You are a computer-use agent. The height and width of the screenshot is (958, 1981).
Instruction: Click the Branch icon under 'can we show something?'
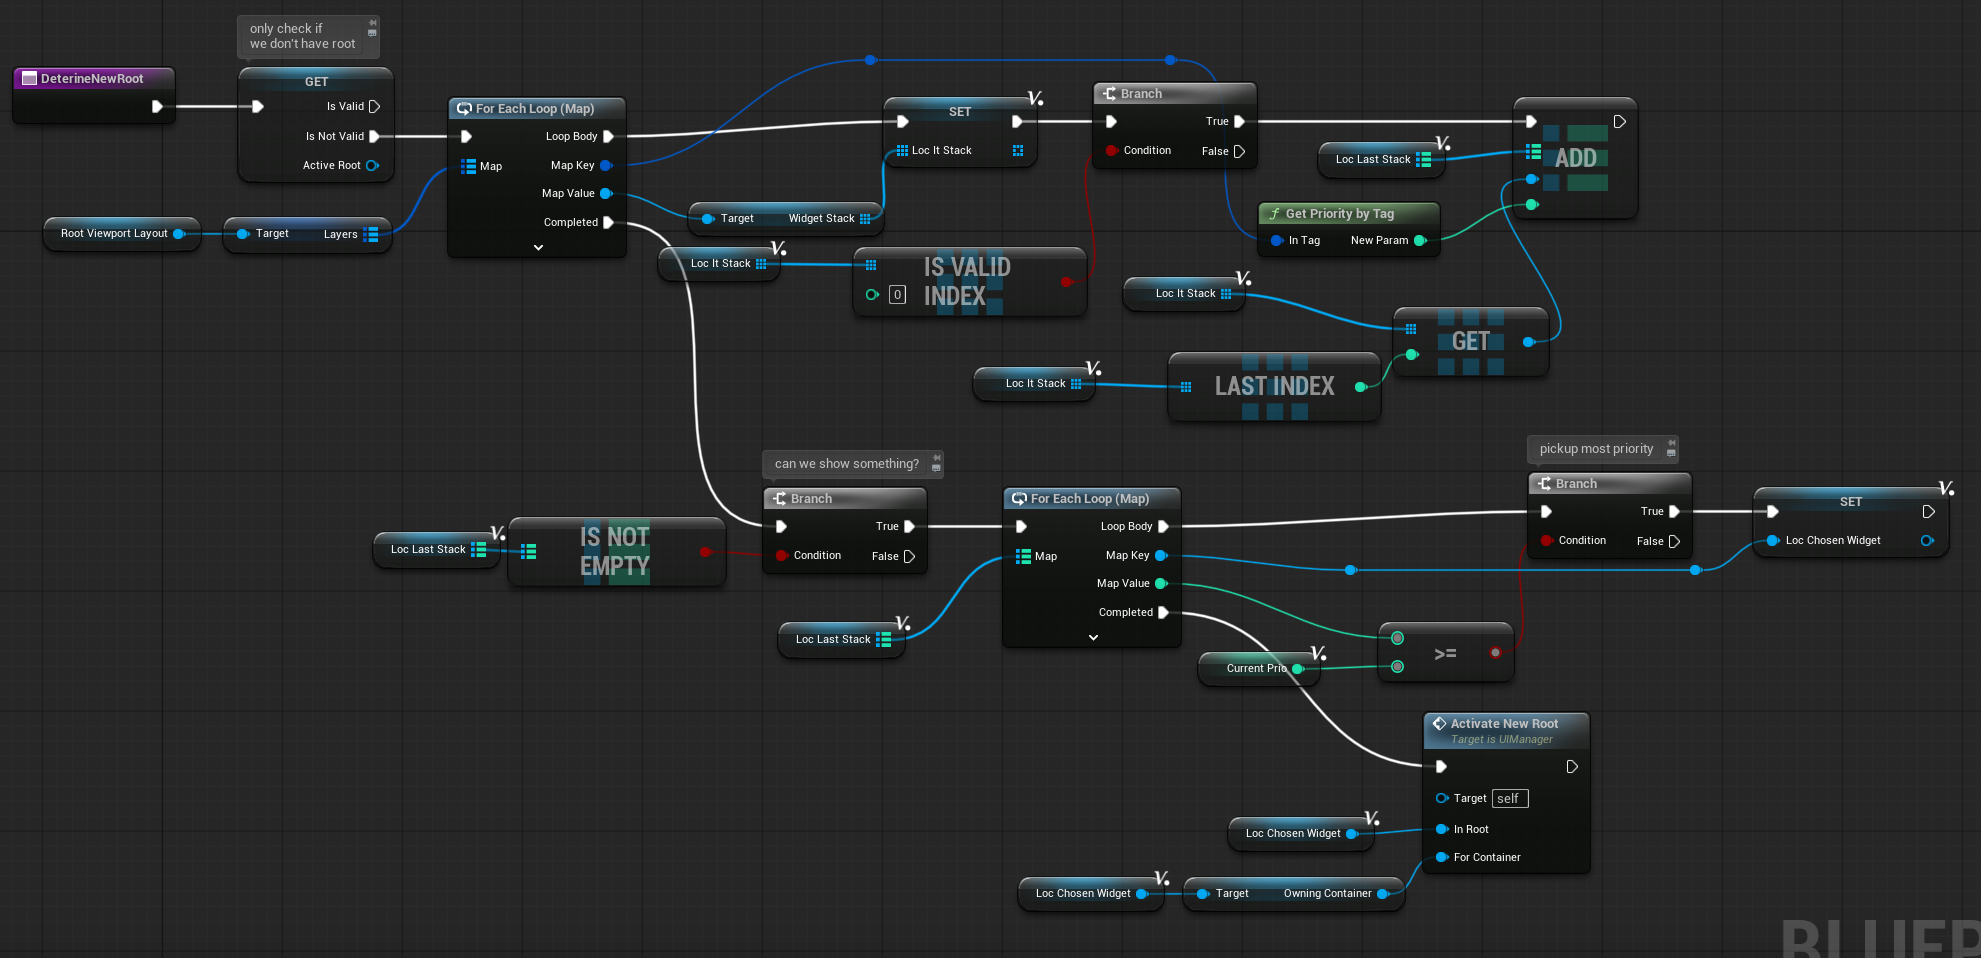pyautogui.click(x=779, y=499)
